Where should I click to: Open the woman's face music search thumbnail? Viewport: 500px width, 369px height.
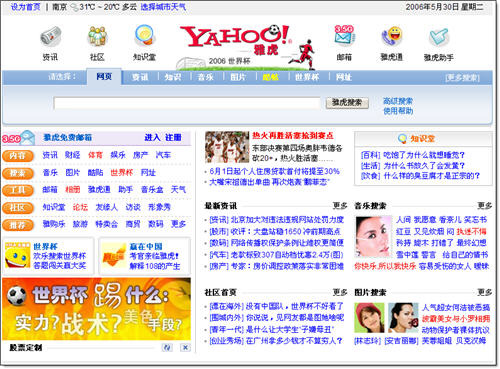tap(373, 236)
